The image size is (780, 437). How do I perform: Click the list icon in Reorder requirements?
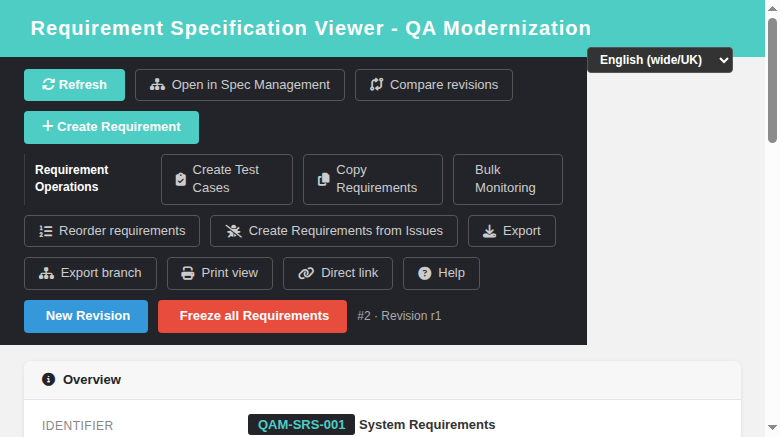click(46, 231)
